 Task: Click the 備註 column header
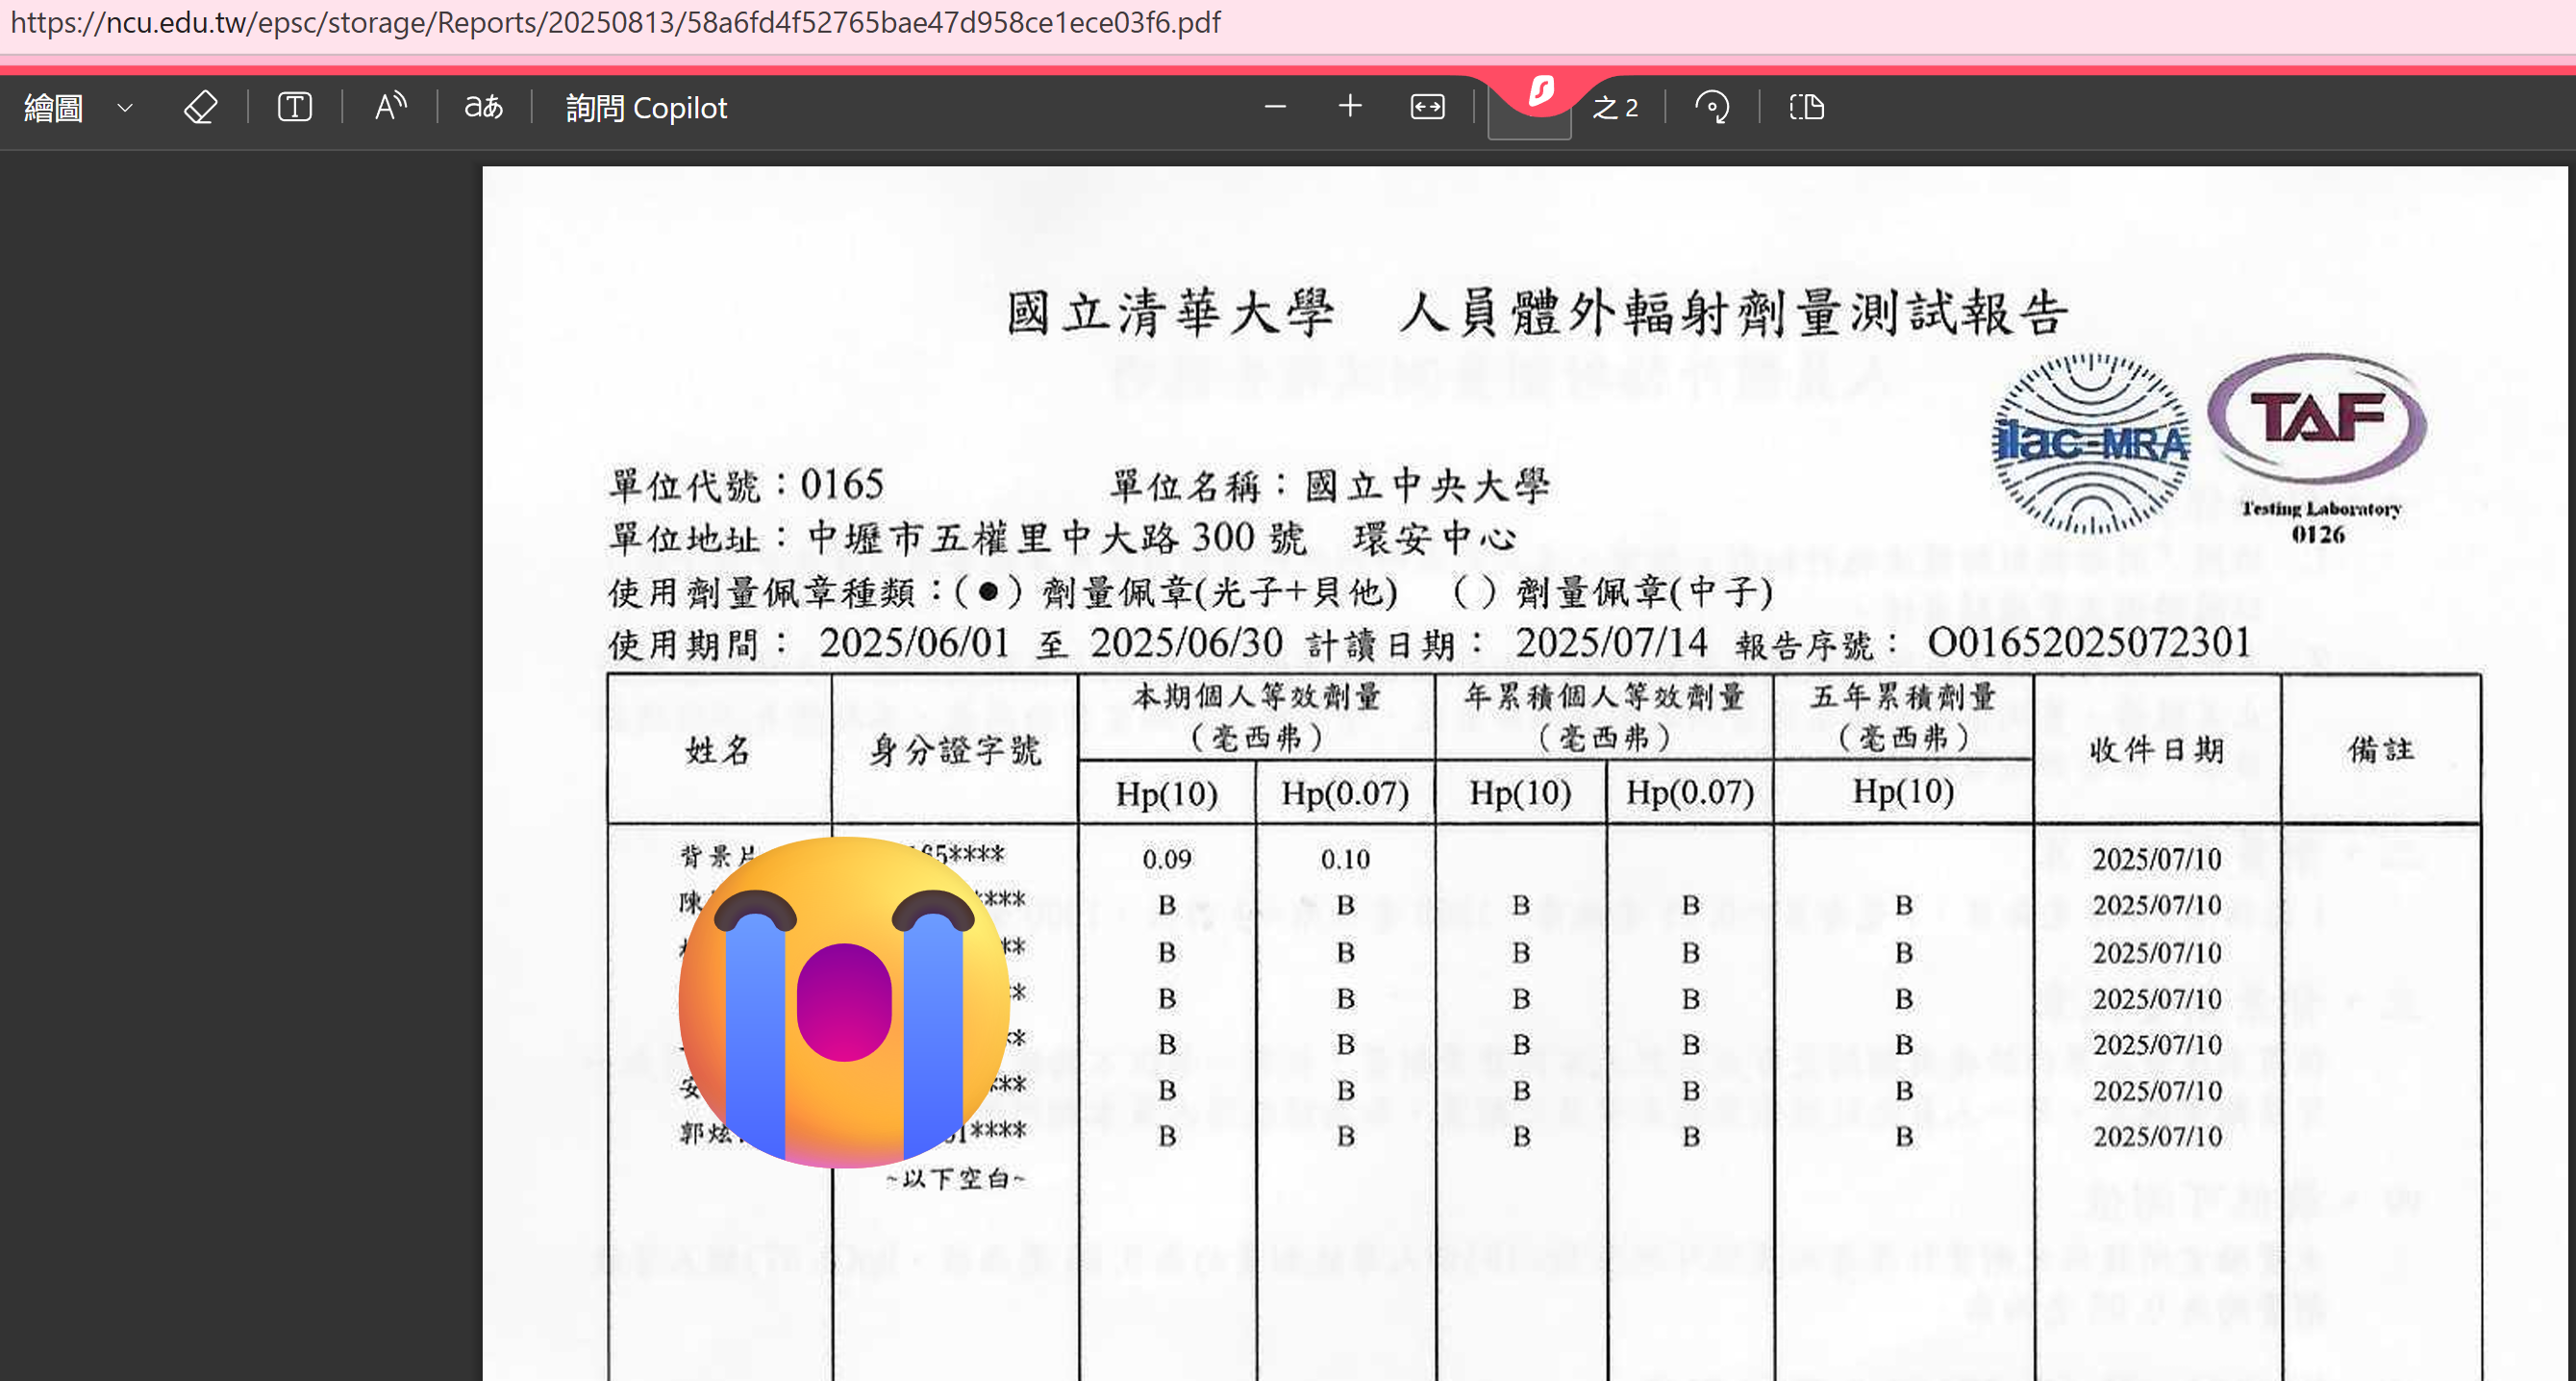(2381, 750)
